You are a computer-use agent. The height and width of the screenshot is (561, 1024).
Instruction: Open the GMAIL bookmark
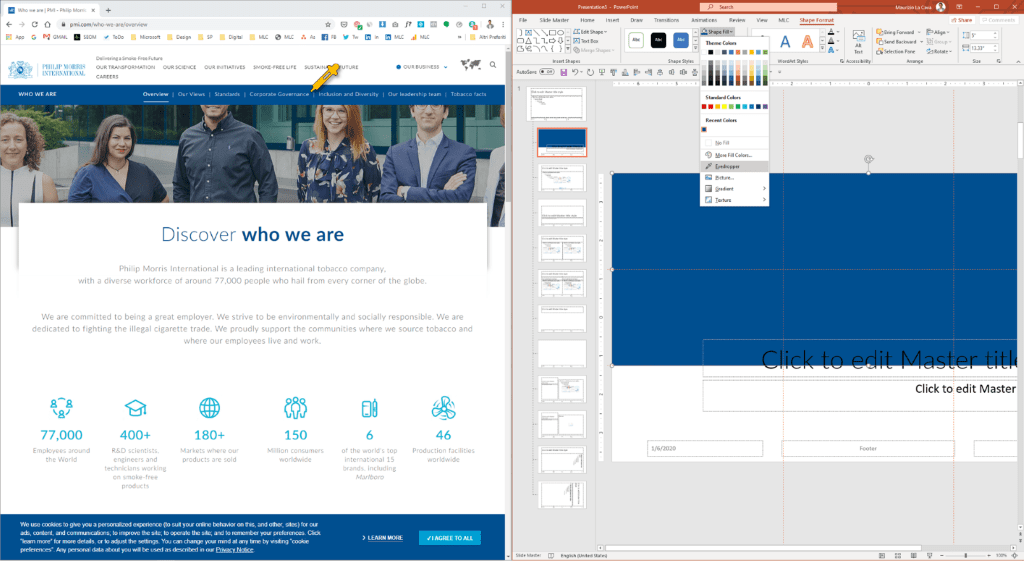(x=56, y=37)
